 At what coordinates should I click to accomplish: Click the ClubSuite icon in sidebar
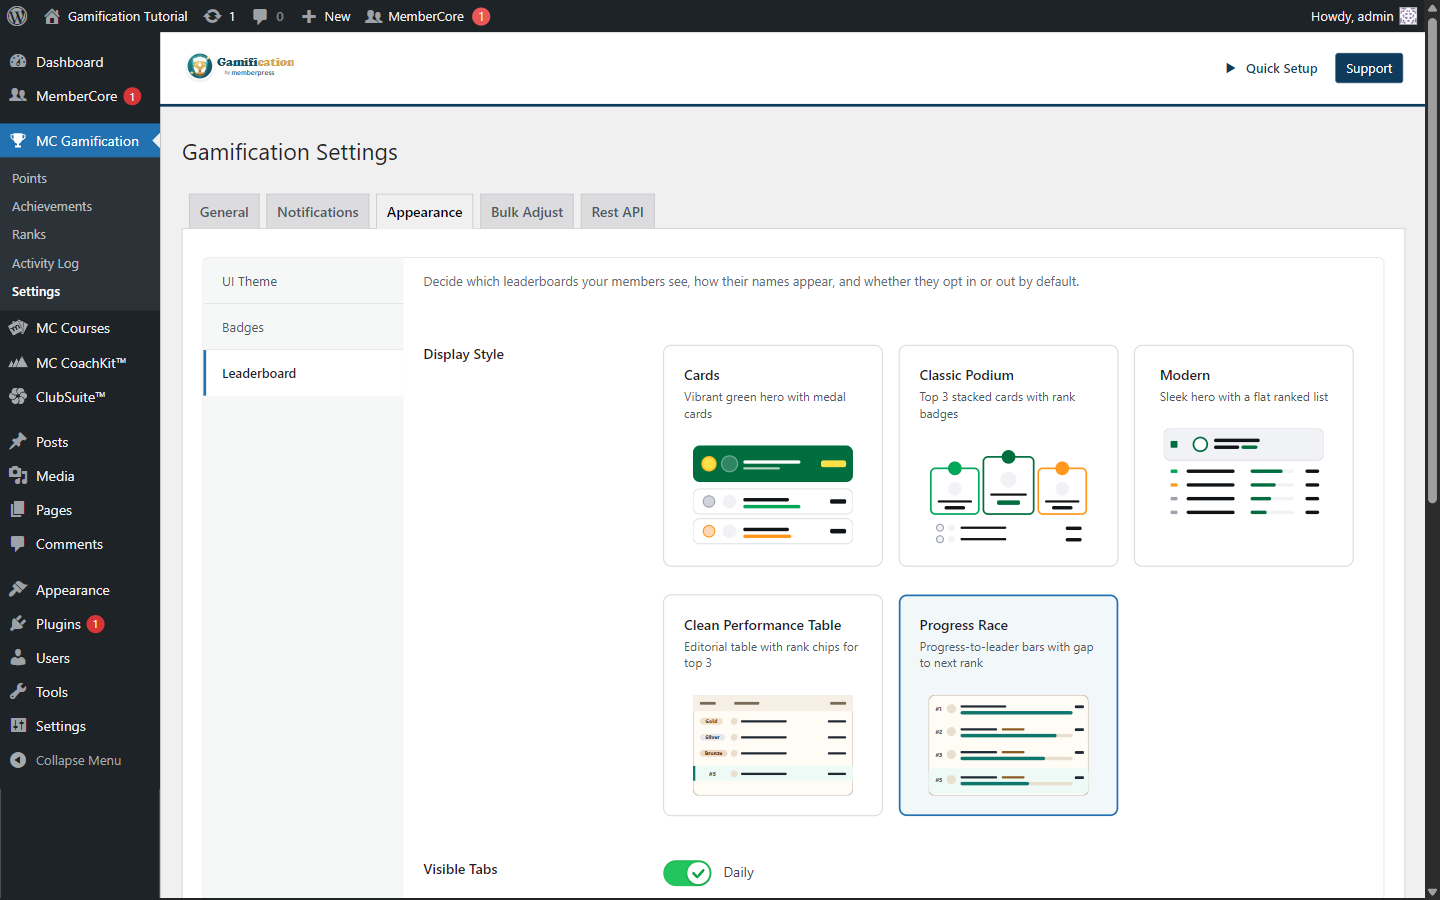18,396
